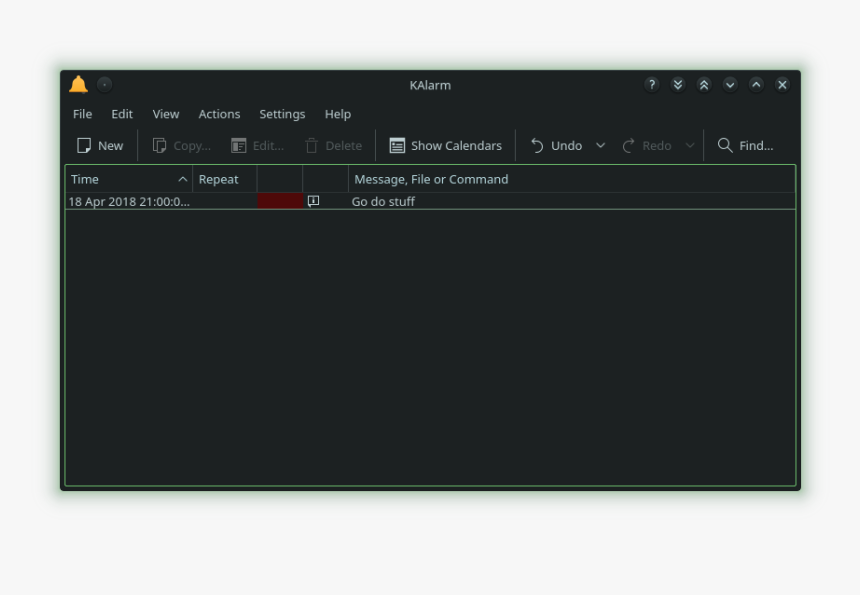Open the Settings menu
Image resolution: width=860 pixels, height=595 pixels.
pos(282,114)
